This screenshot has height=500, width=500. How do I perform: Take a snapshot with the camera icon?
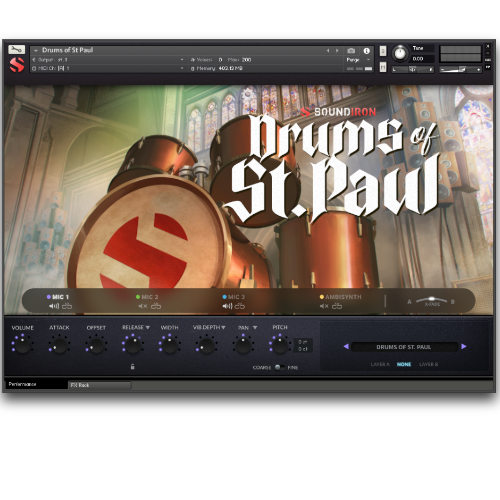click(351, 51)
